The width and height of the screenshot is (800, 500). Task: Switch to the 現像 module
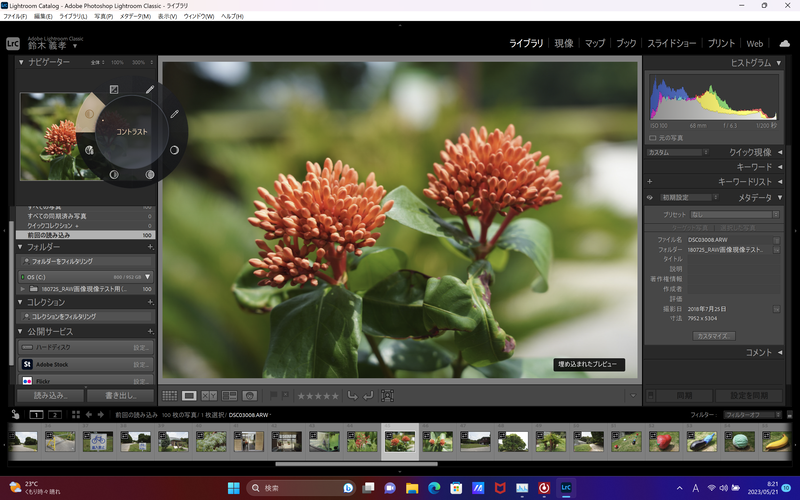[564, 43]
